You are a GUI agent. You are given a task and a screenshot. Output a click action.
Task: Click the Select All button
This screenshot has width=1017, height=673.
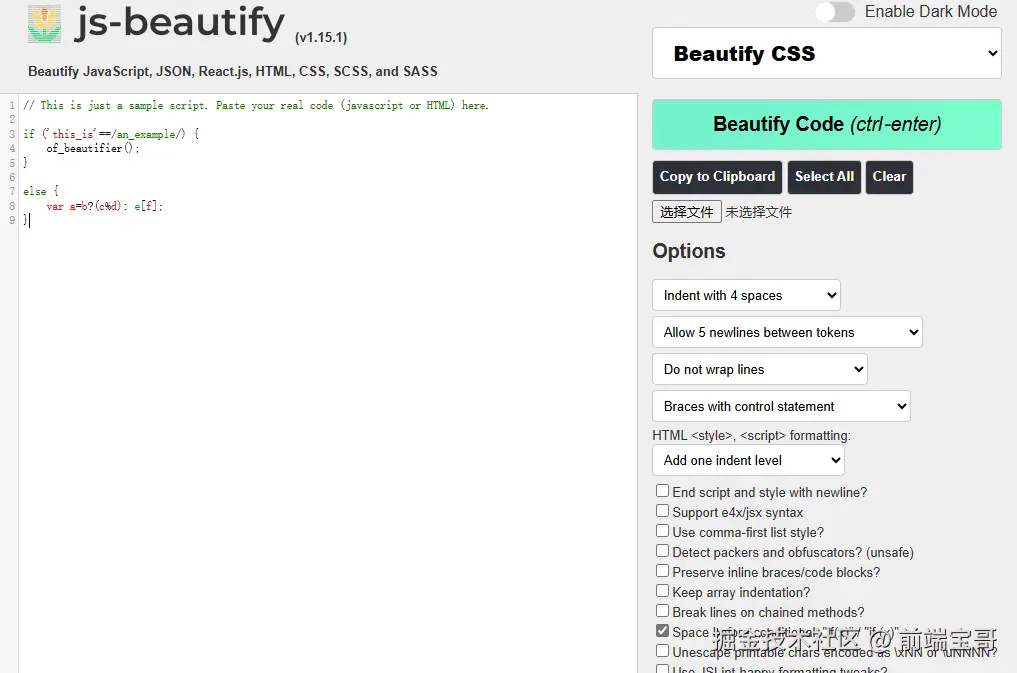pyautogui.click(x=824, y=176)
